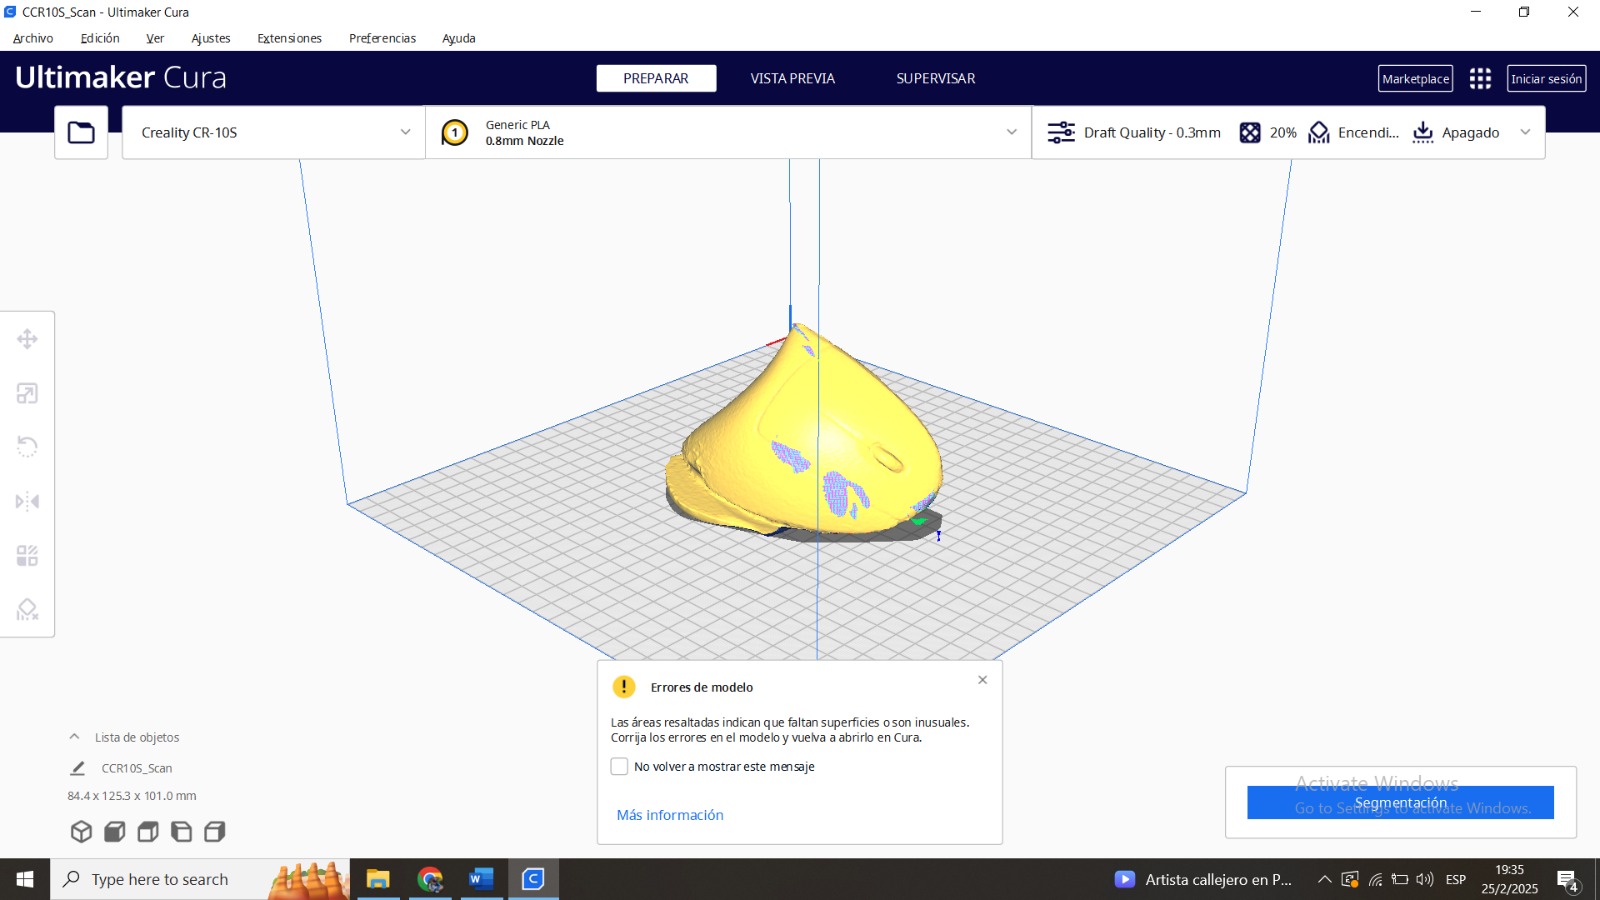This screenshot has width=1600, height=900.
Task: Click the ESP language indicator
Action: [x=1456, y=880]
